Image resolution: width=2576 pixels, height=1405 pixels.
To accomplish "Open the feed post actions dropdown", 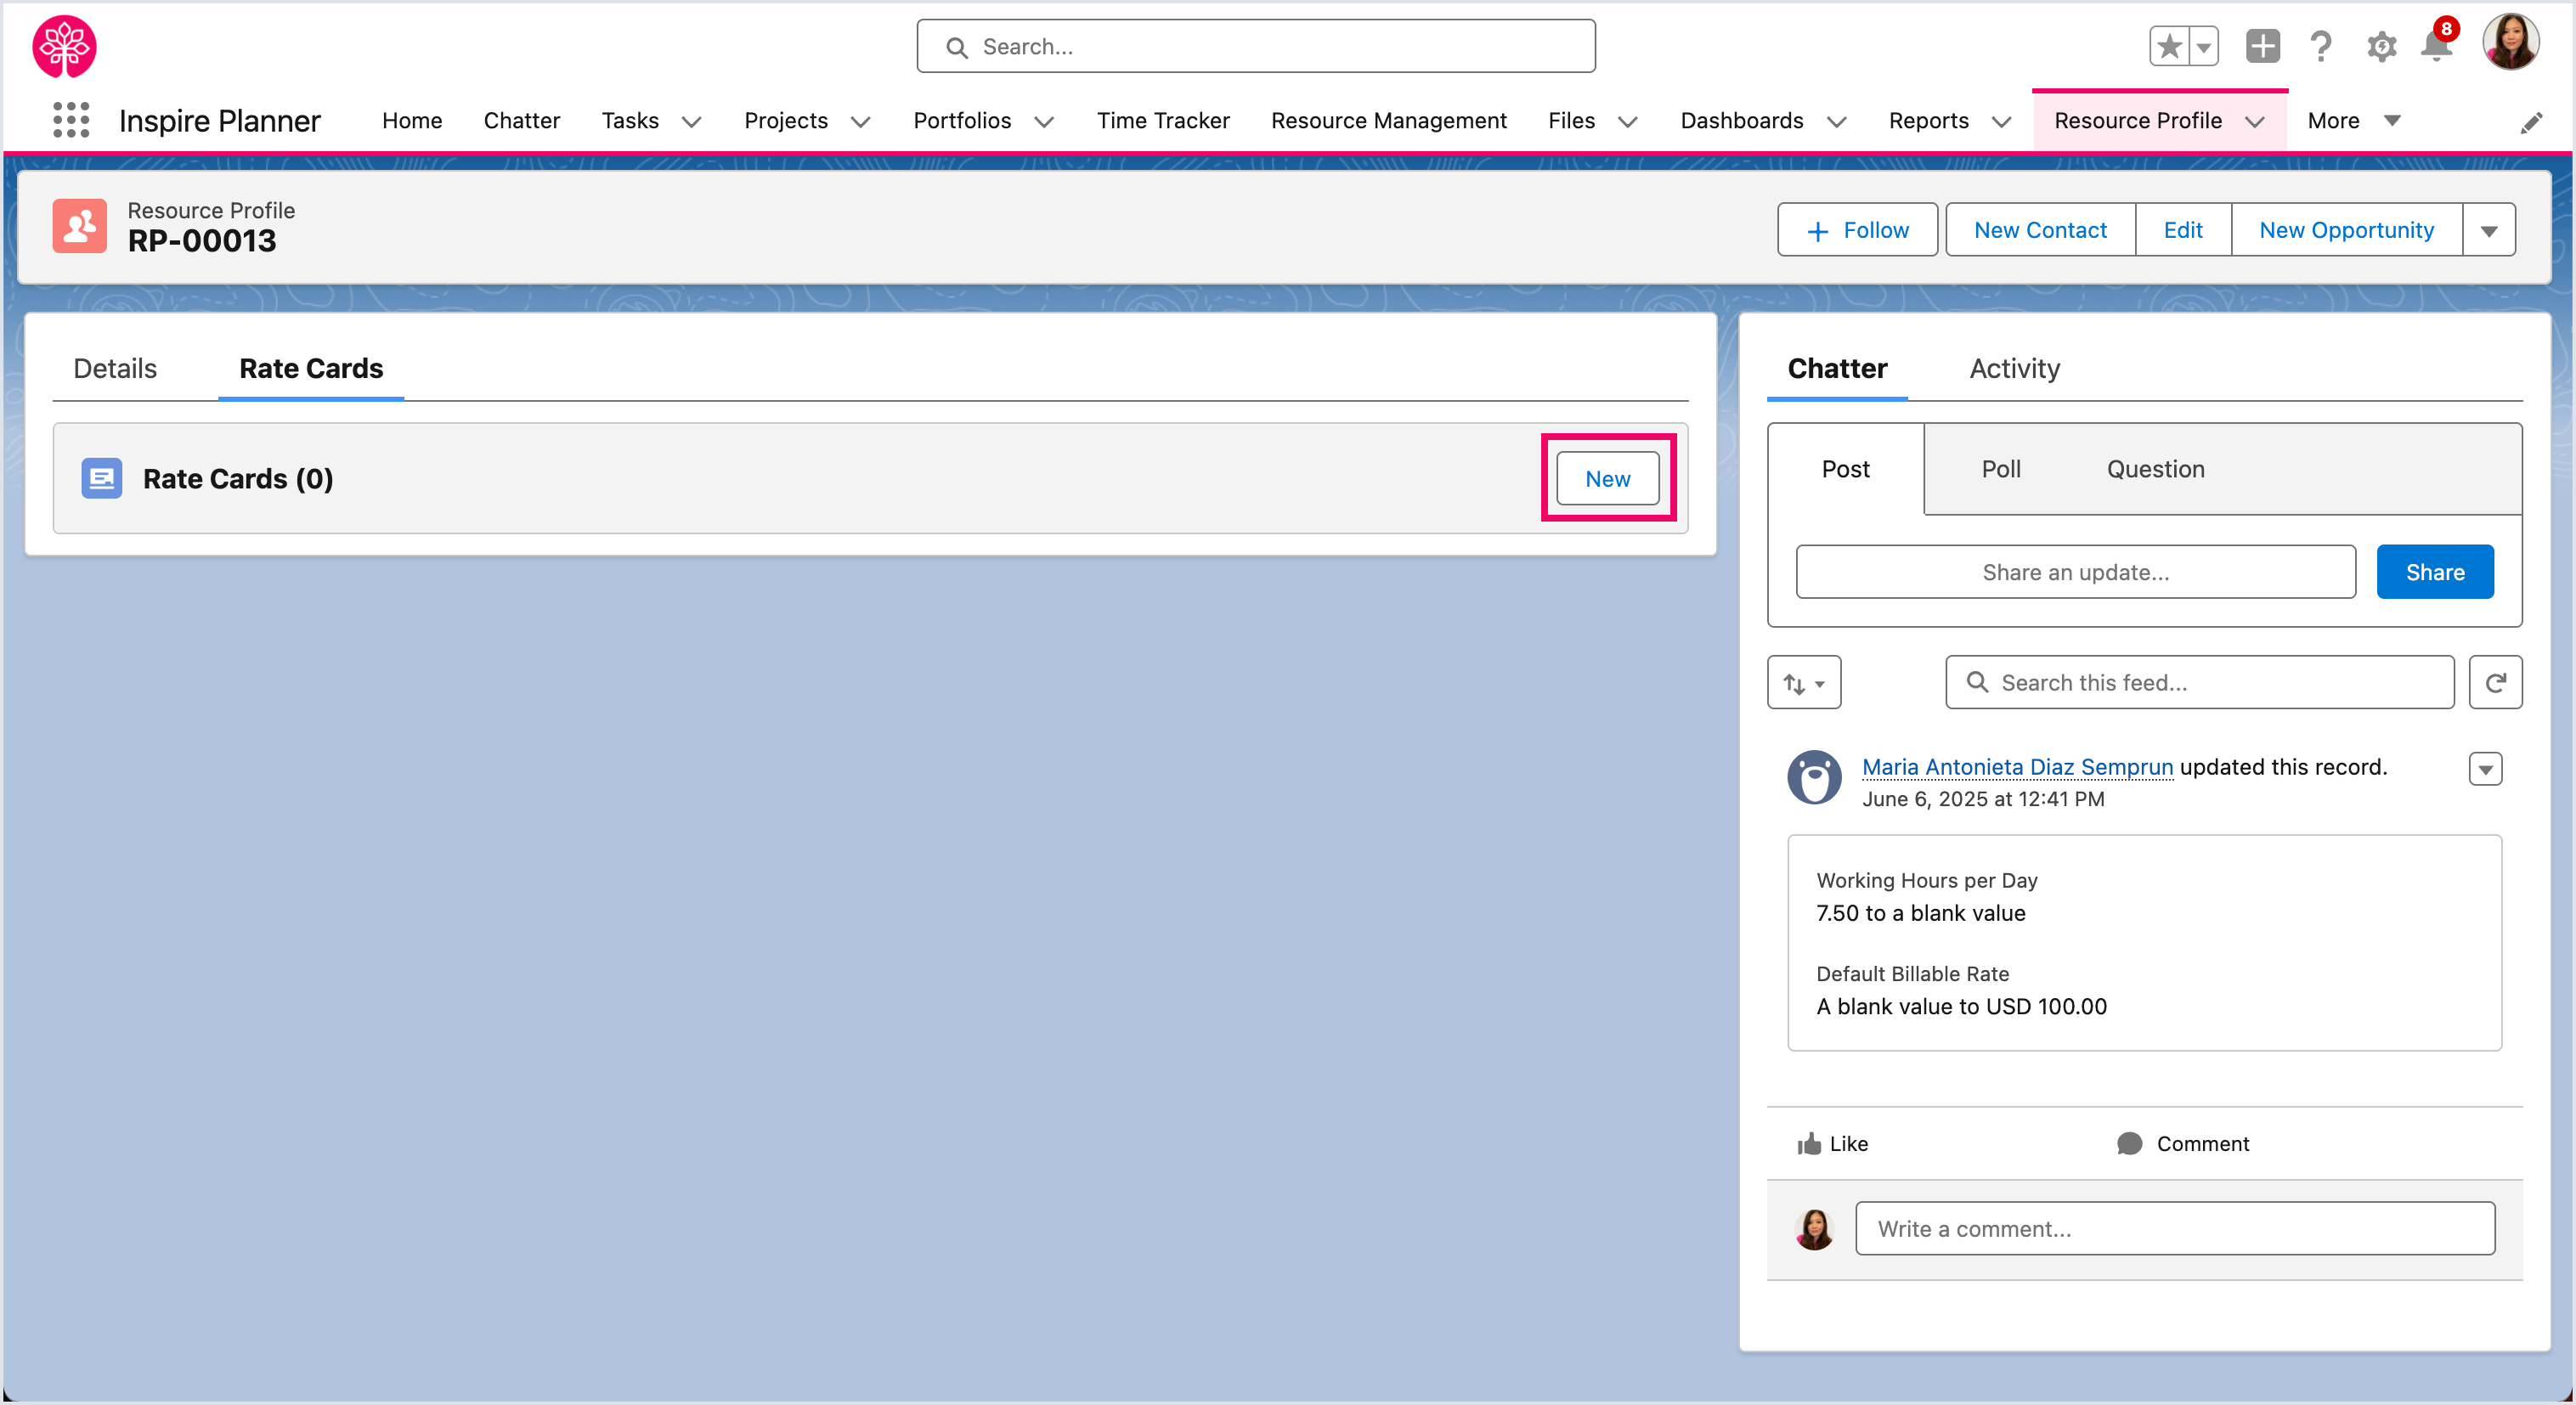I will coord(2485,769).
